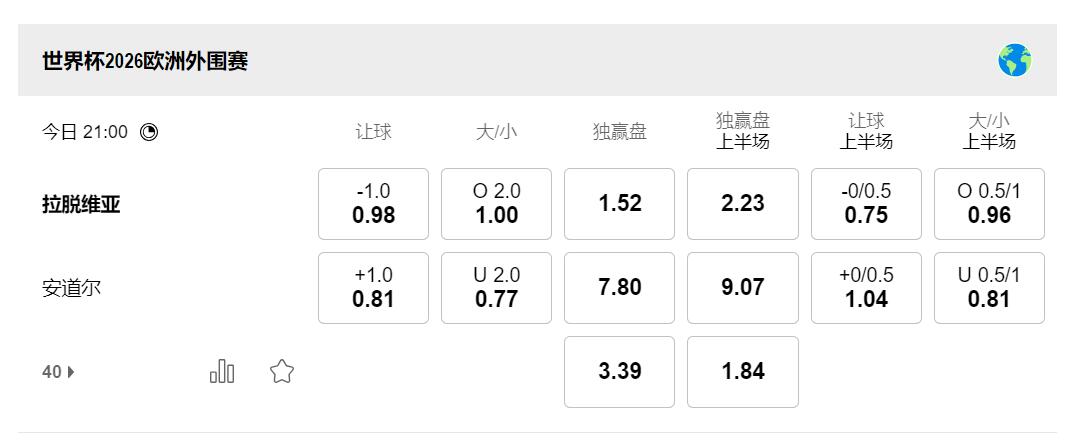Click the globe icon in league header

[x=1014, y=61]
